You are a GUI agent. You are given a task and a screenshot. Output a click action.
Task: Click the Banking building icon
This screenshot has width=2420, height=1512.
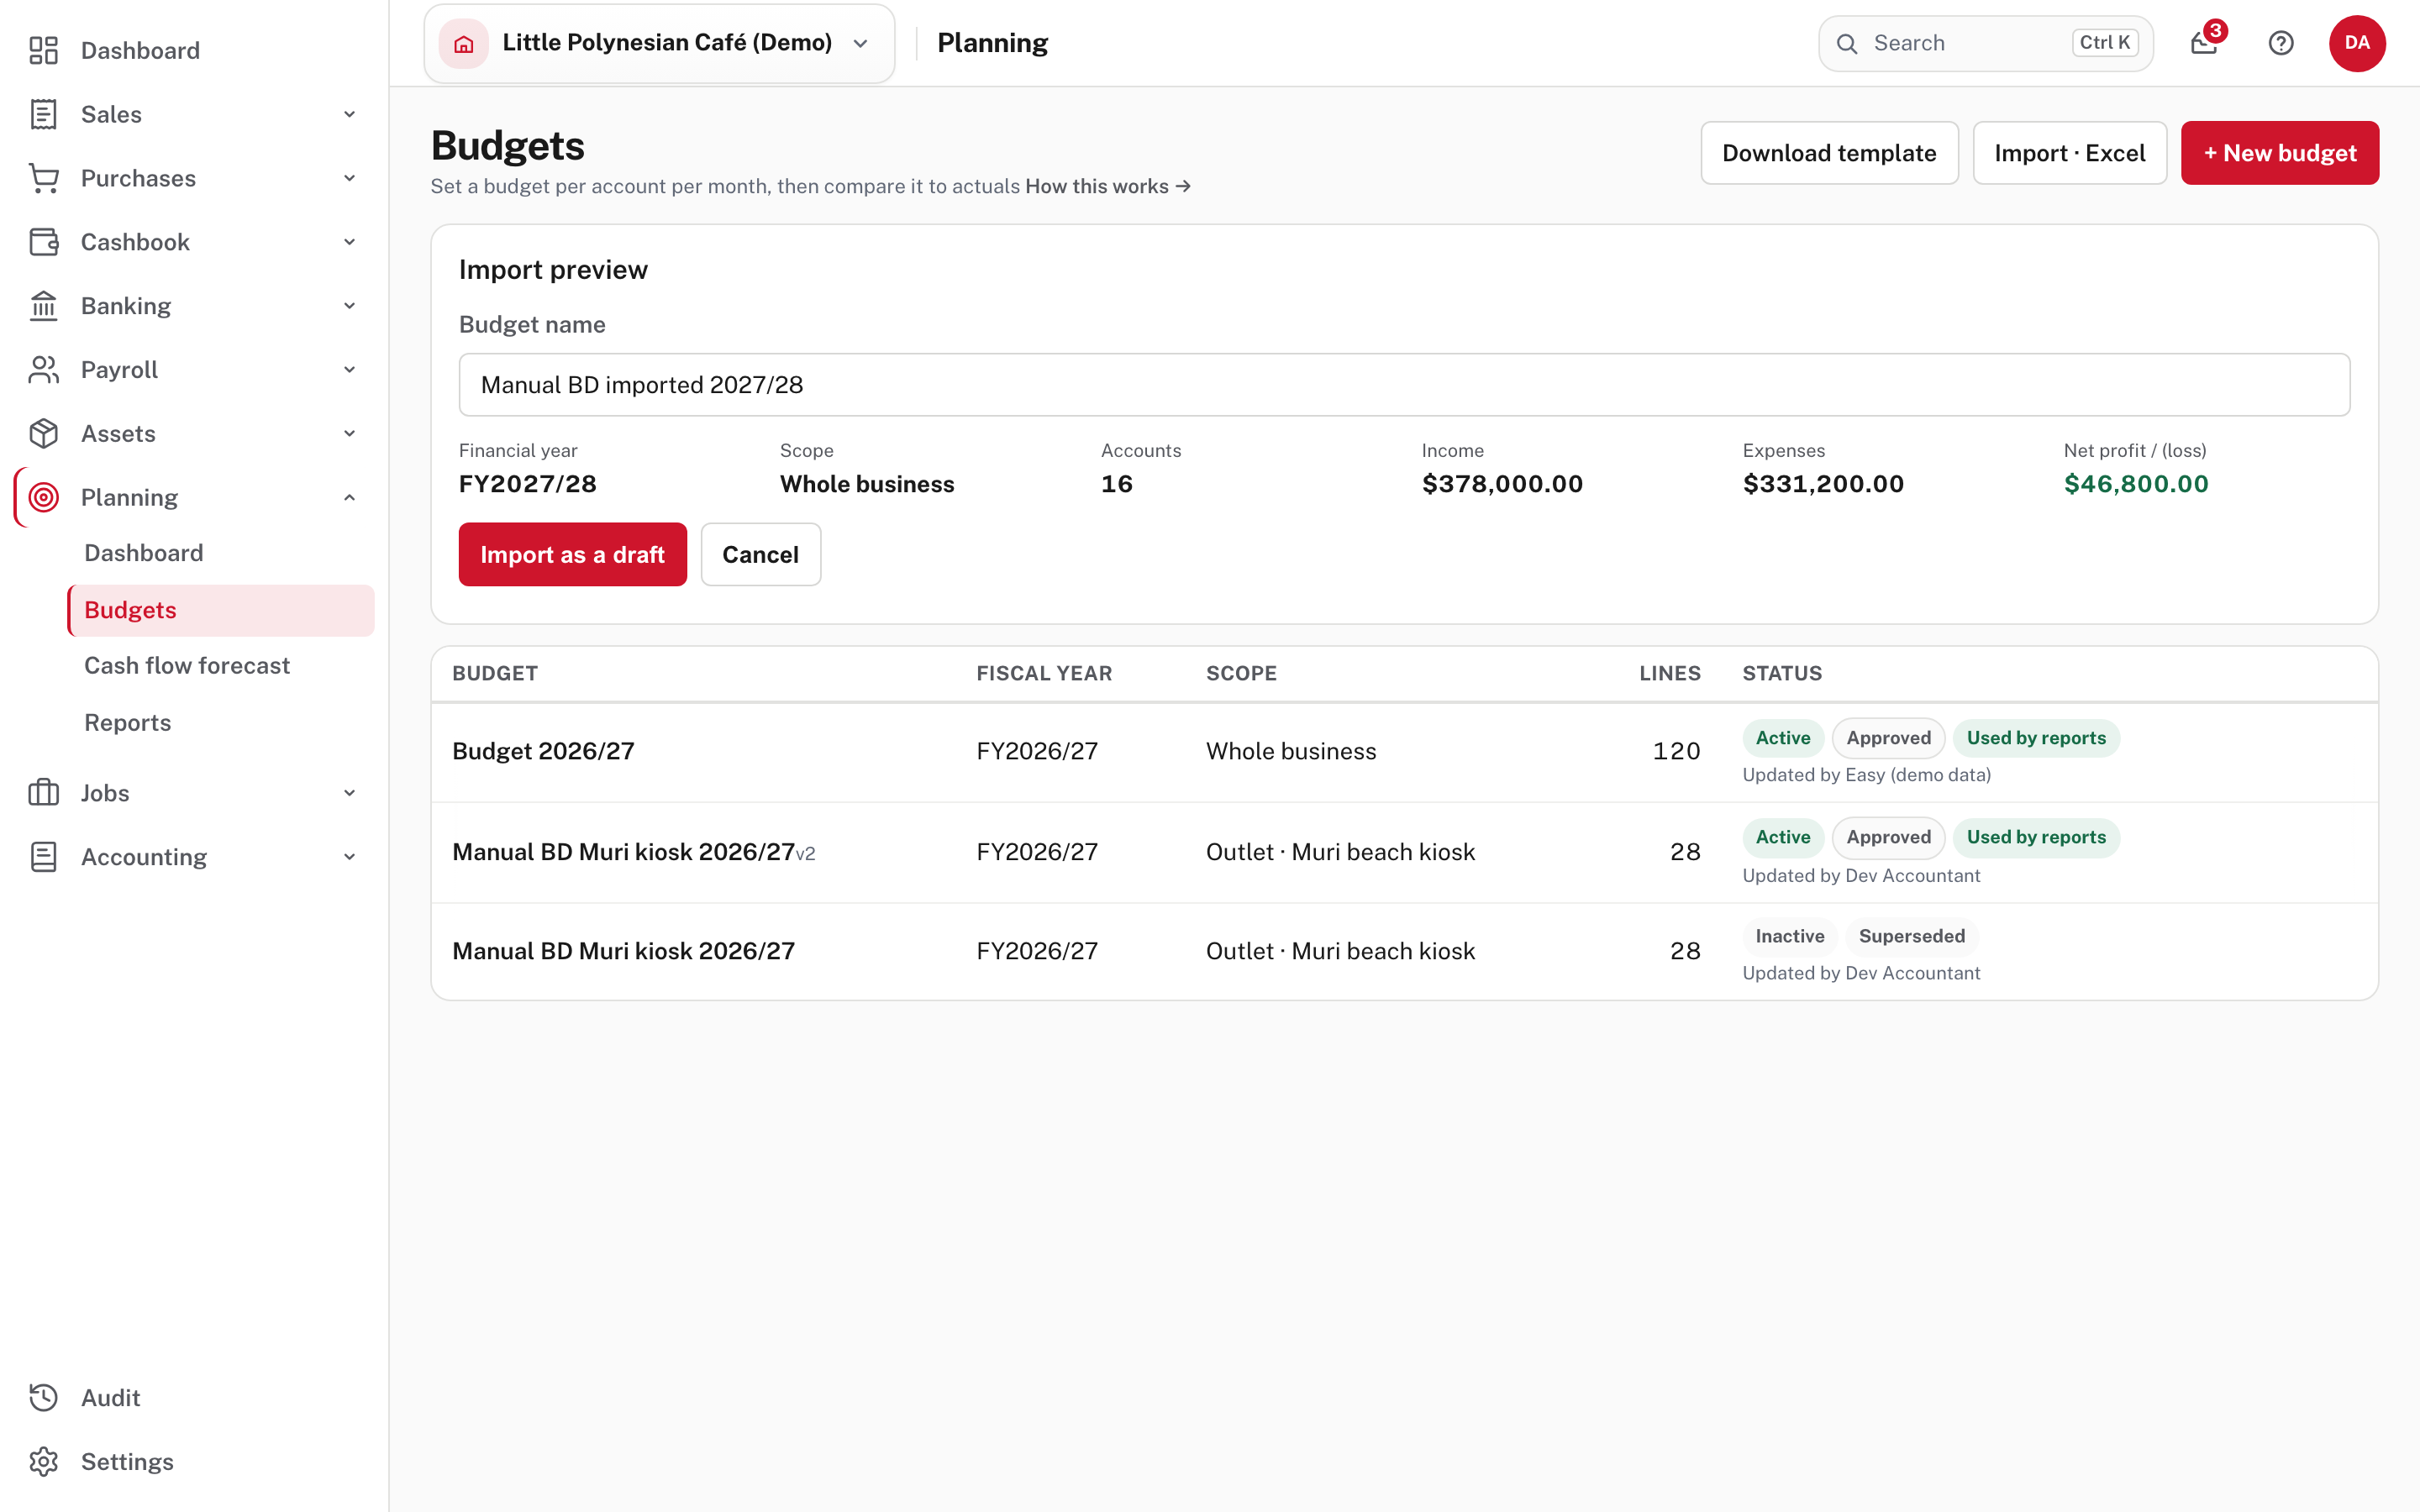(x=43, y=306)
